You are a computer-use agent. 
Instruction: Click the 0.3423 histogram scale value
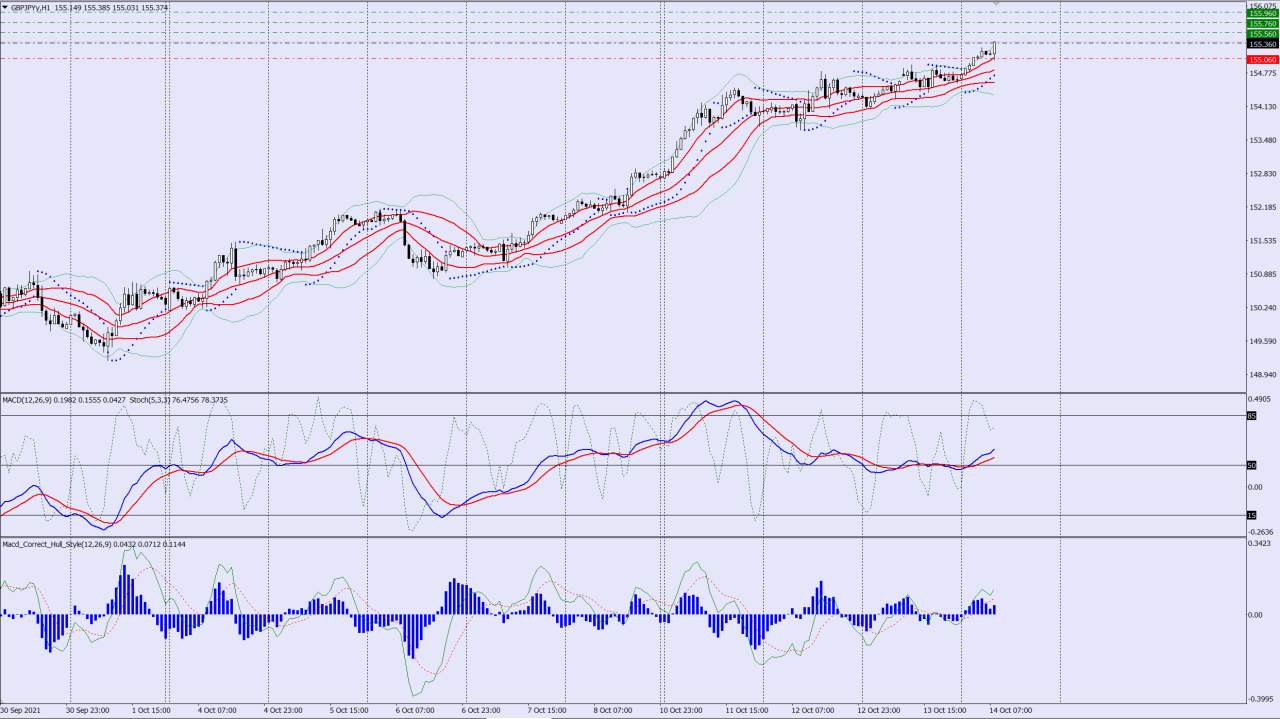point(1260,543)
